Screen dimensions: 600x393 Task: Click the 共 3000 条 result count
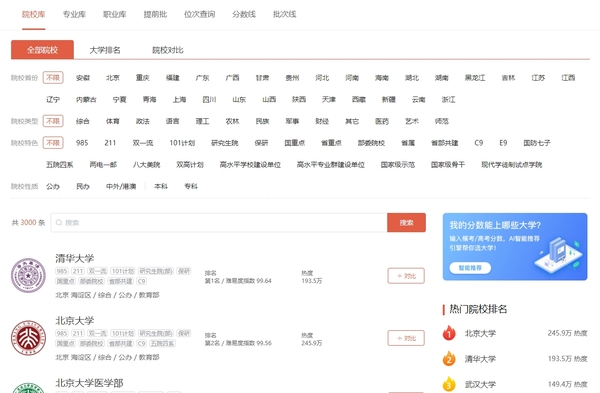pyautogui.click(x=28, y=223)
